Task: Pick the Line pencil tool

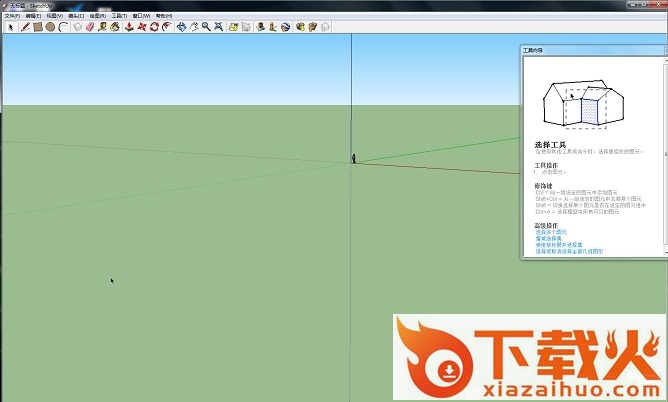Action: pos(25,27)
